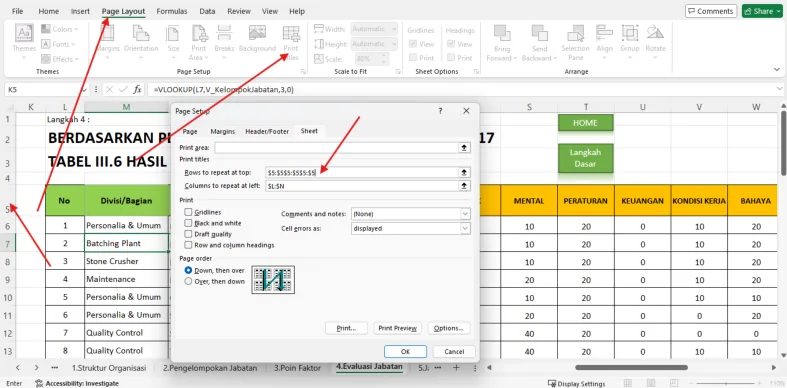Select Down, then over page order
The image size is (787, 388).
[x=188, y=270]
